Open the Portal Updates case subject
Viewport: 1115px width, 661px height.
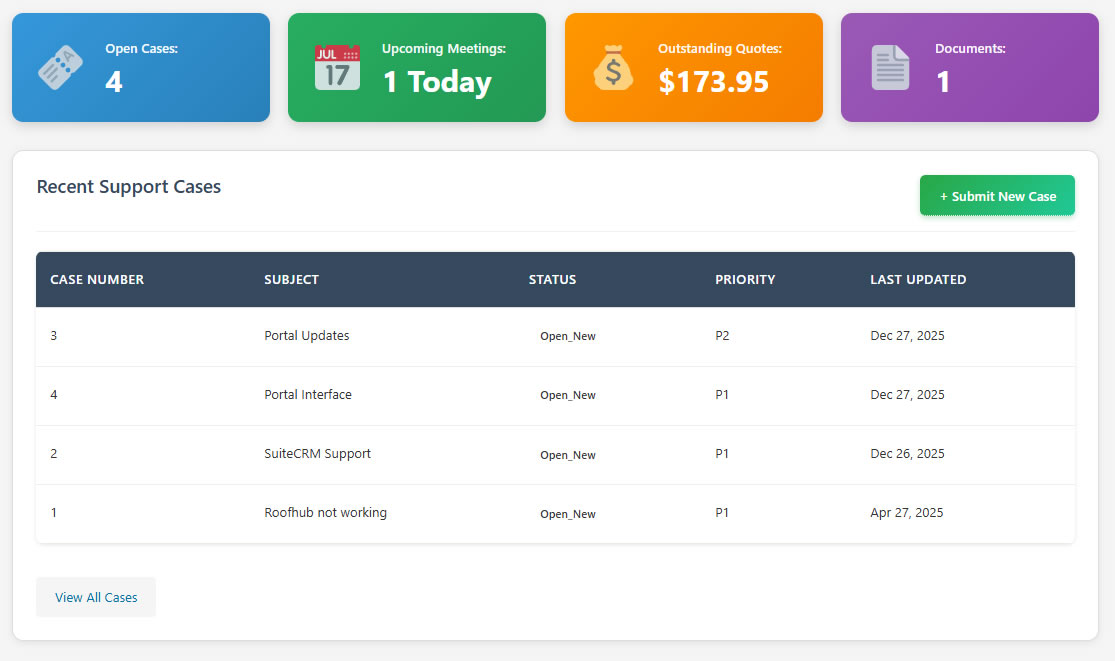pos(306,335)
